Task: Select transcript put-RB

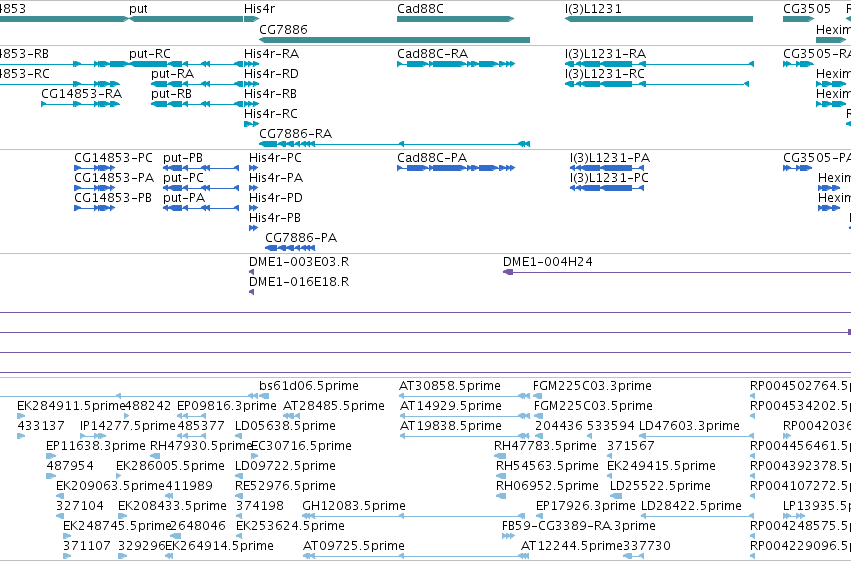Action: (197, 104)
